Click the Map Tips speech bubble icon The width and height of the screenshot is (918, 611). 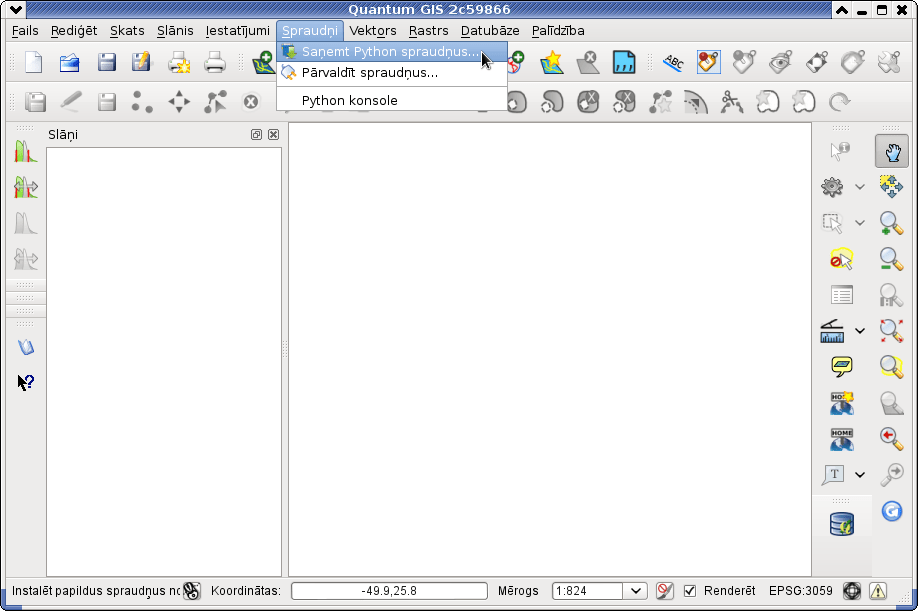point(841,366)
